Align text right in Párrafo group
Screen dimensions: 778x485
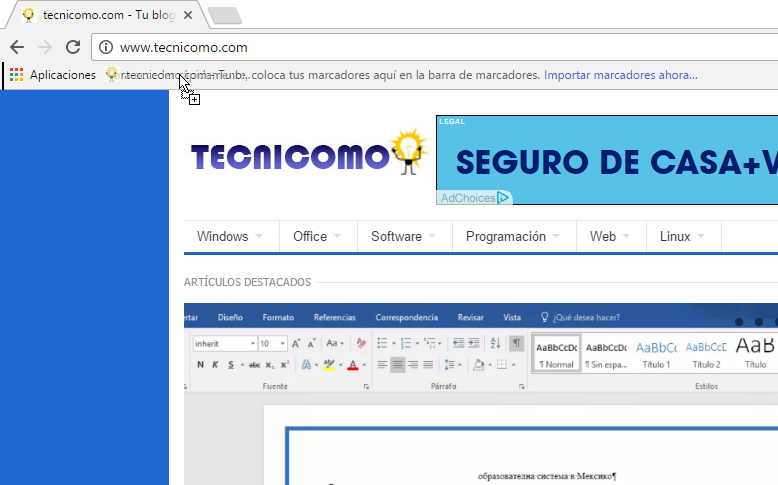point(413,365)
